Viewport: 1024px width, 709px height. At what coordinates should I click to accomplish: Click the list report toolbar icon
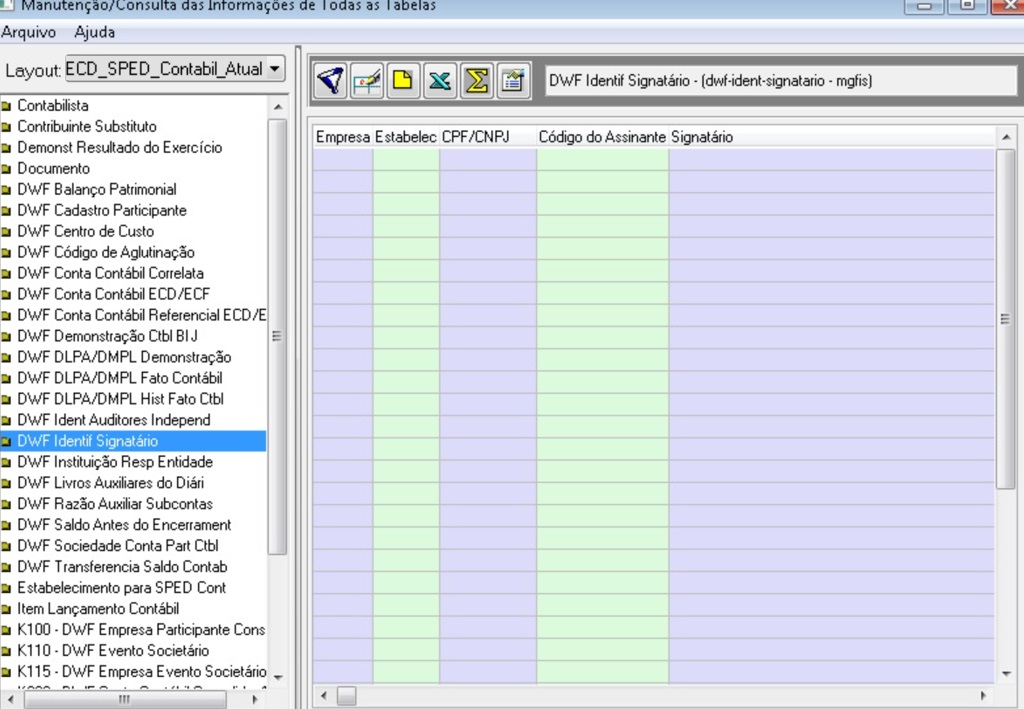click(x=513, y=81)
